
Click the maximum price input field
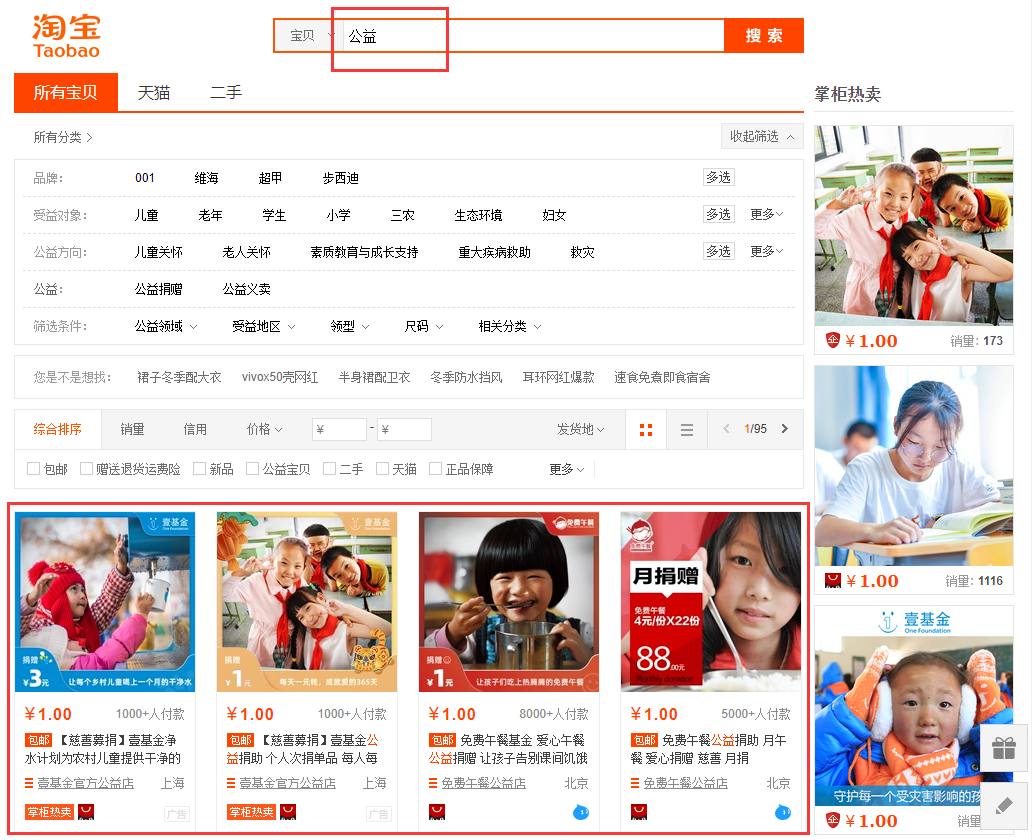pos(404,429)
